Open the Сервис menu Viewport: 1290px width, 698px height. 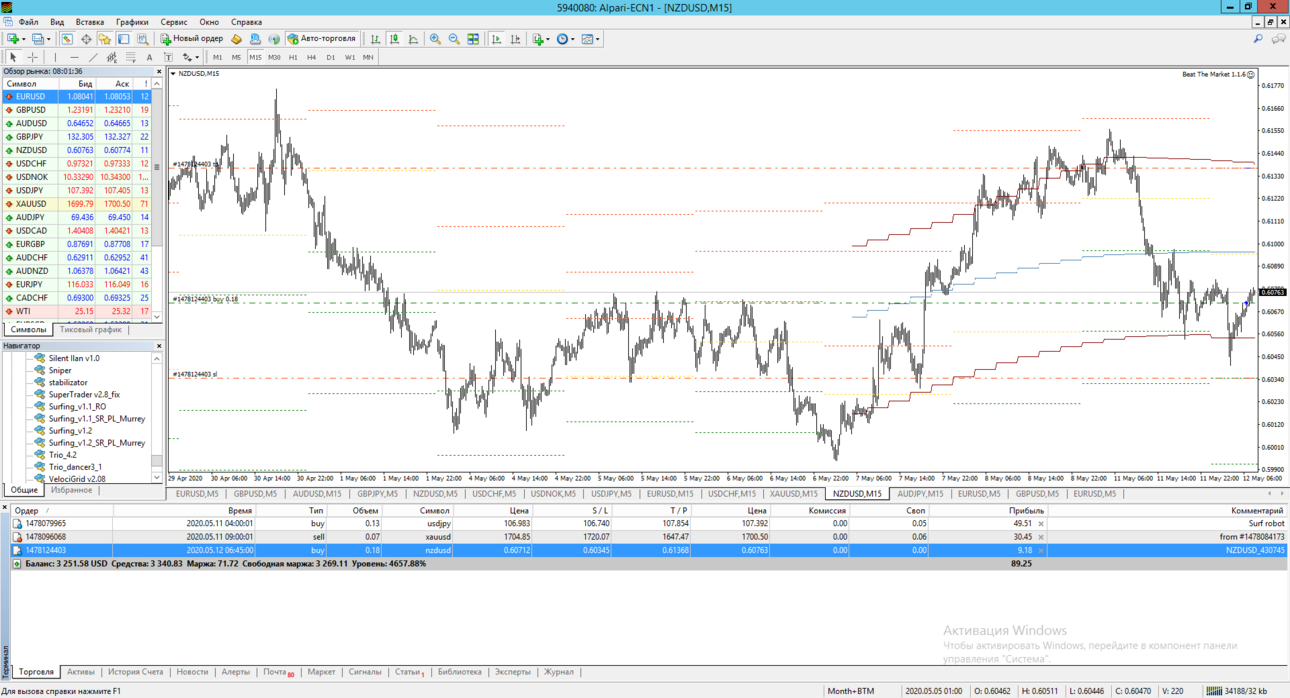(174, 21)
